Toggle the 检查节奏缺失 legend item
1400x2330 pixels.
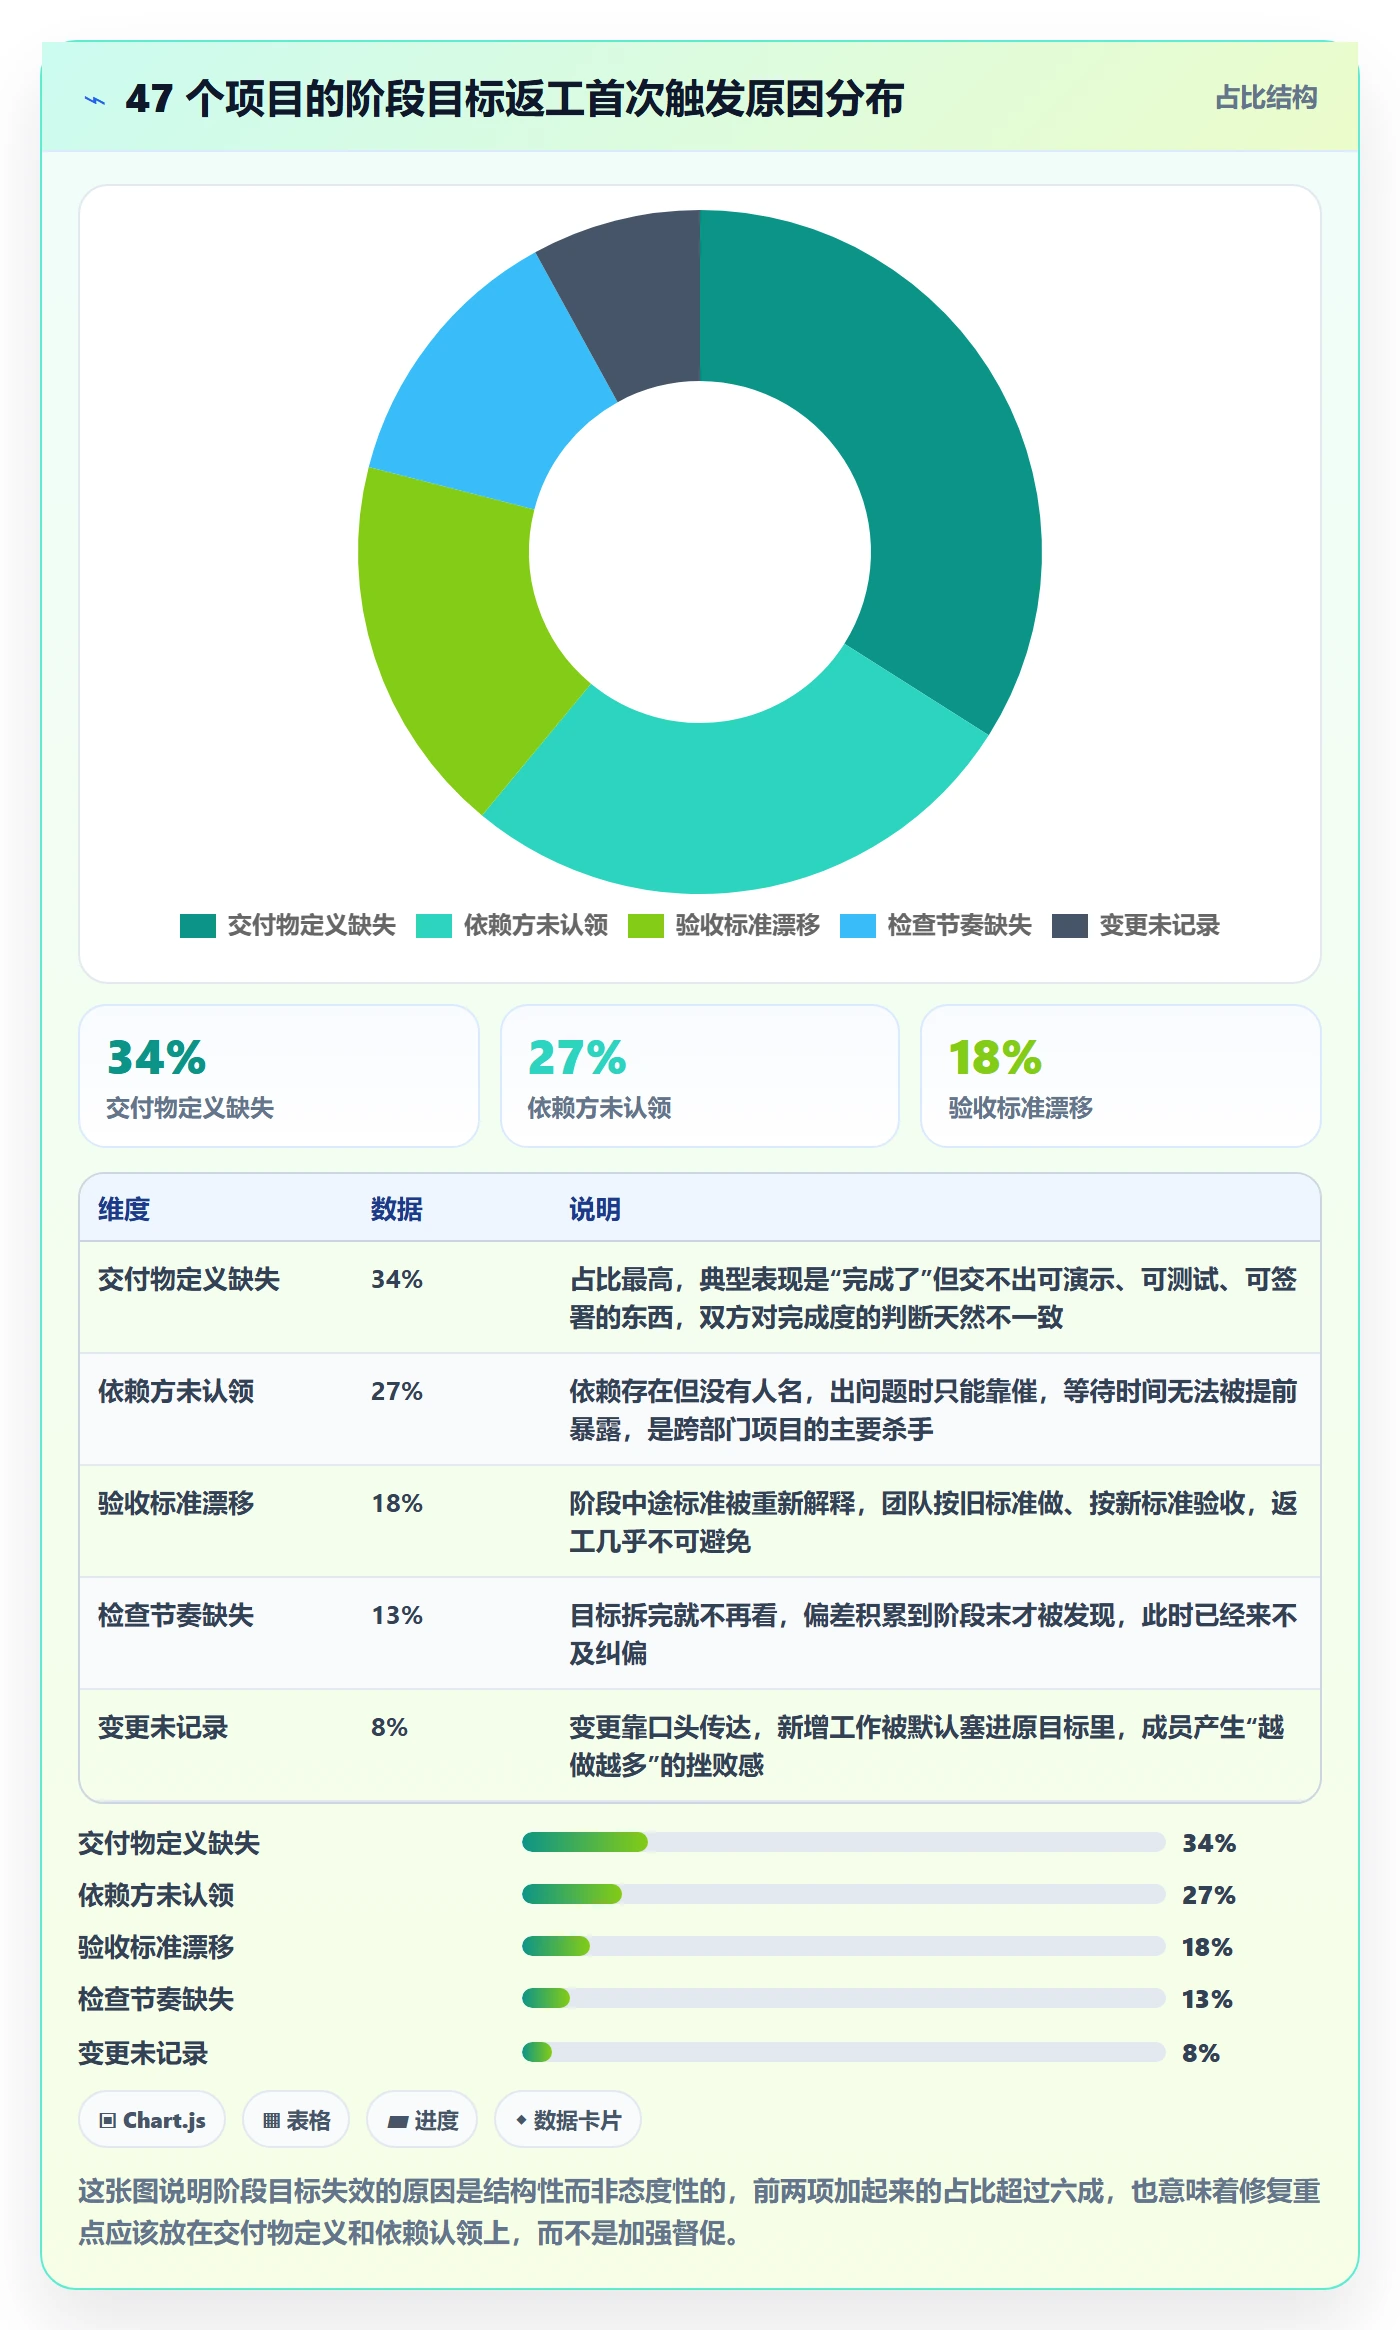tap(936, 926)
